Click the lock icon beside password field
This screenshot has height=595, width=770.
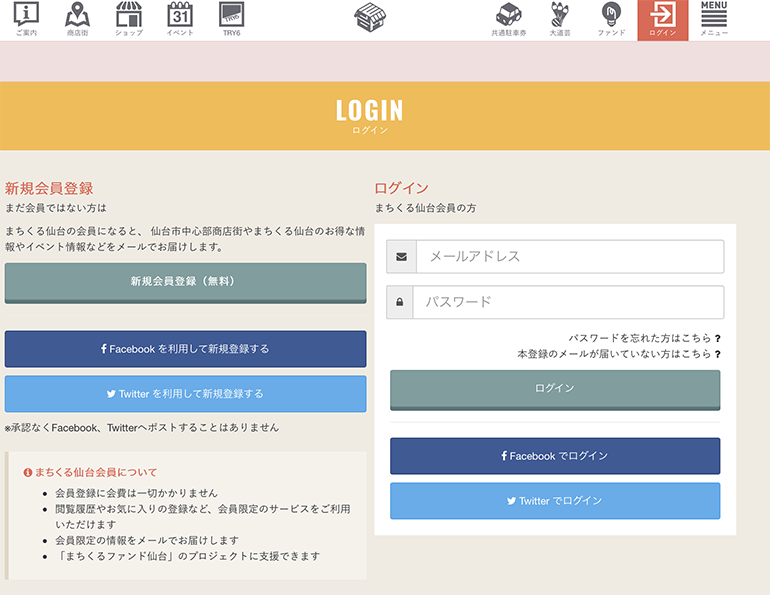[x=399, y=302]
